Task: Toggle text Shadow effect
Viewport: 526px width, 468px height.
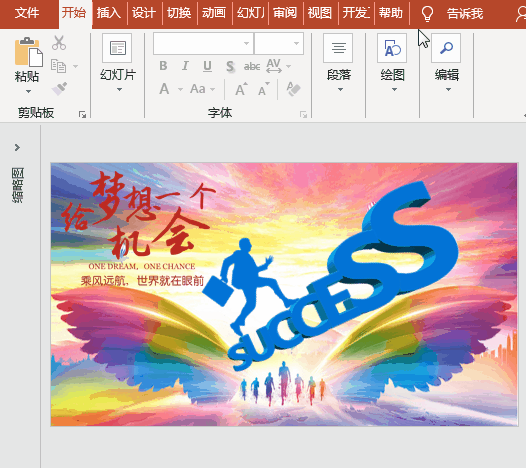Action: (230, 66)
